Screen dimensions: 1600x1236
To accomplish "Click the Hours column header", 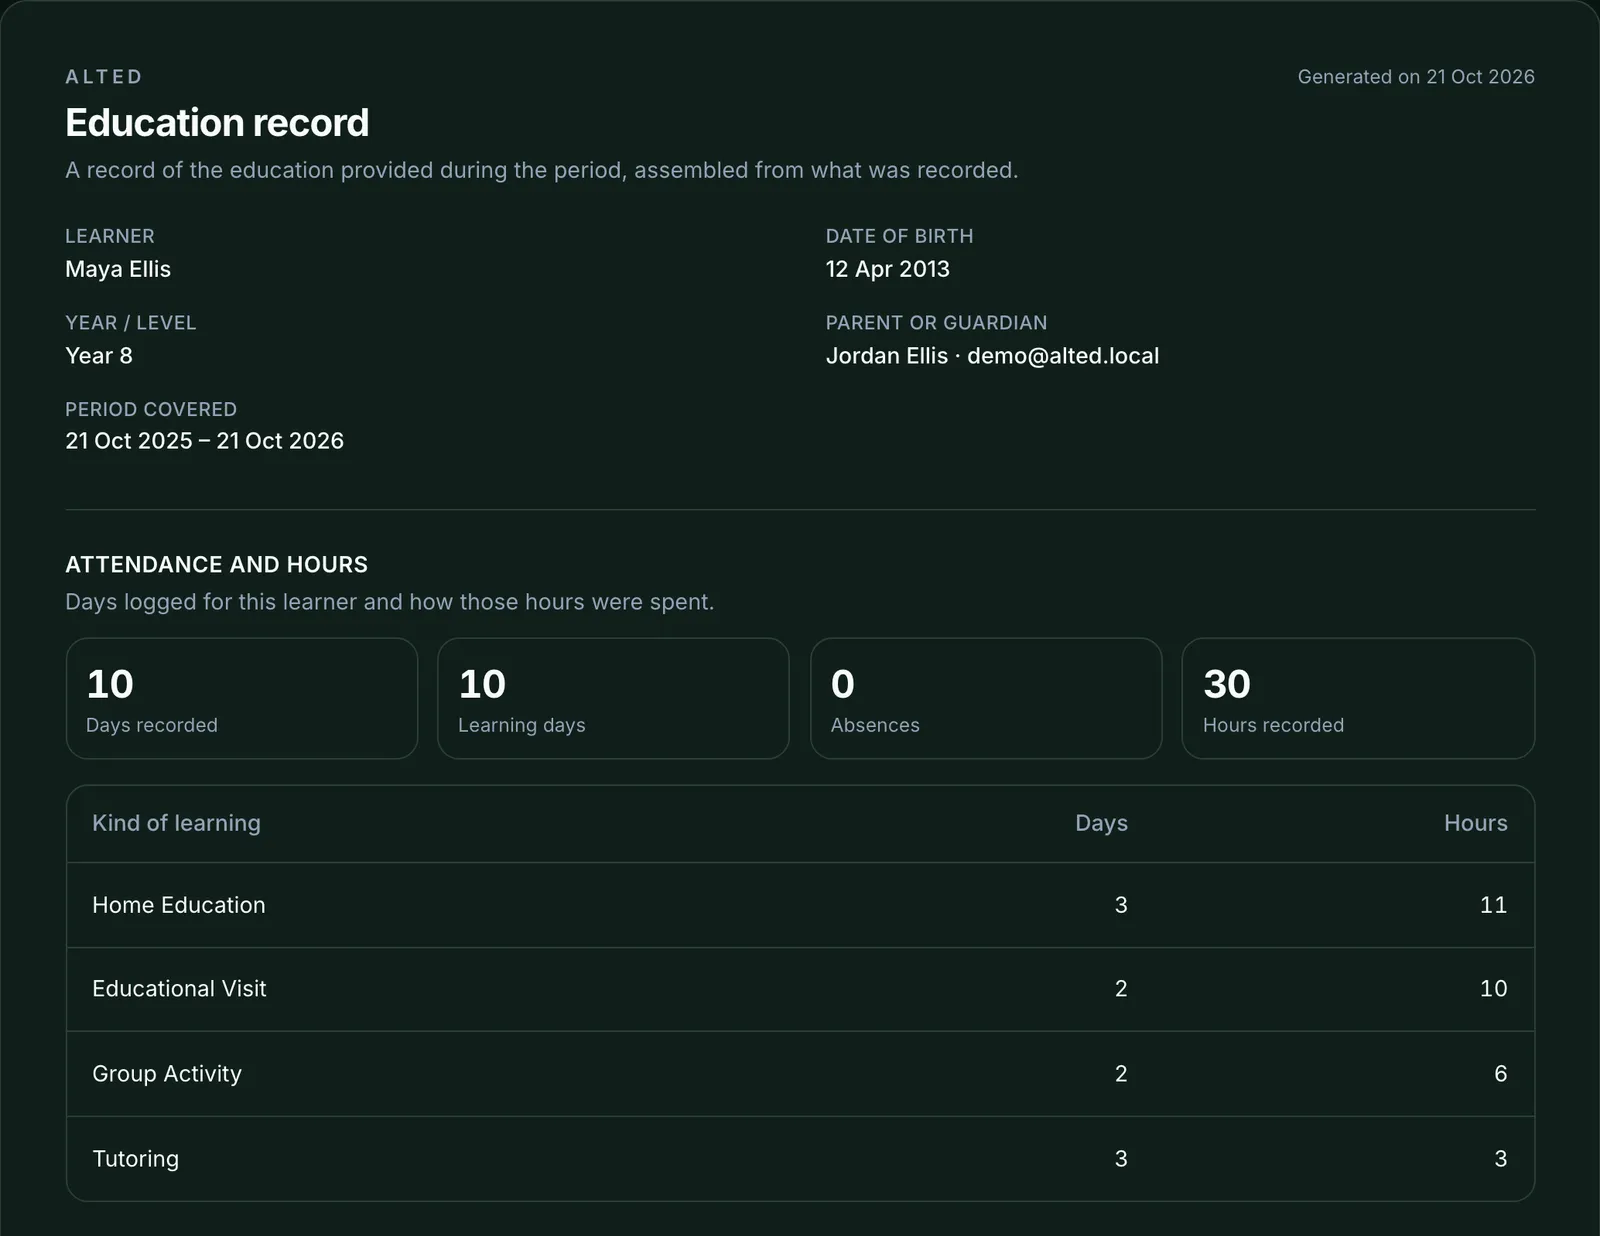I will pyautogui.click(x=1475, y=823).
